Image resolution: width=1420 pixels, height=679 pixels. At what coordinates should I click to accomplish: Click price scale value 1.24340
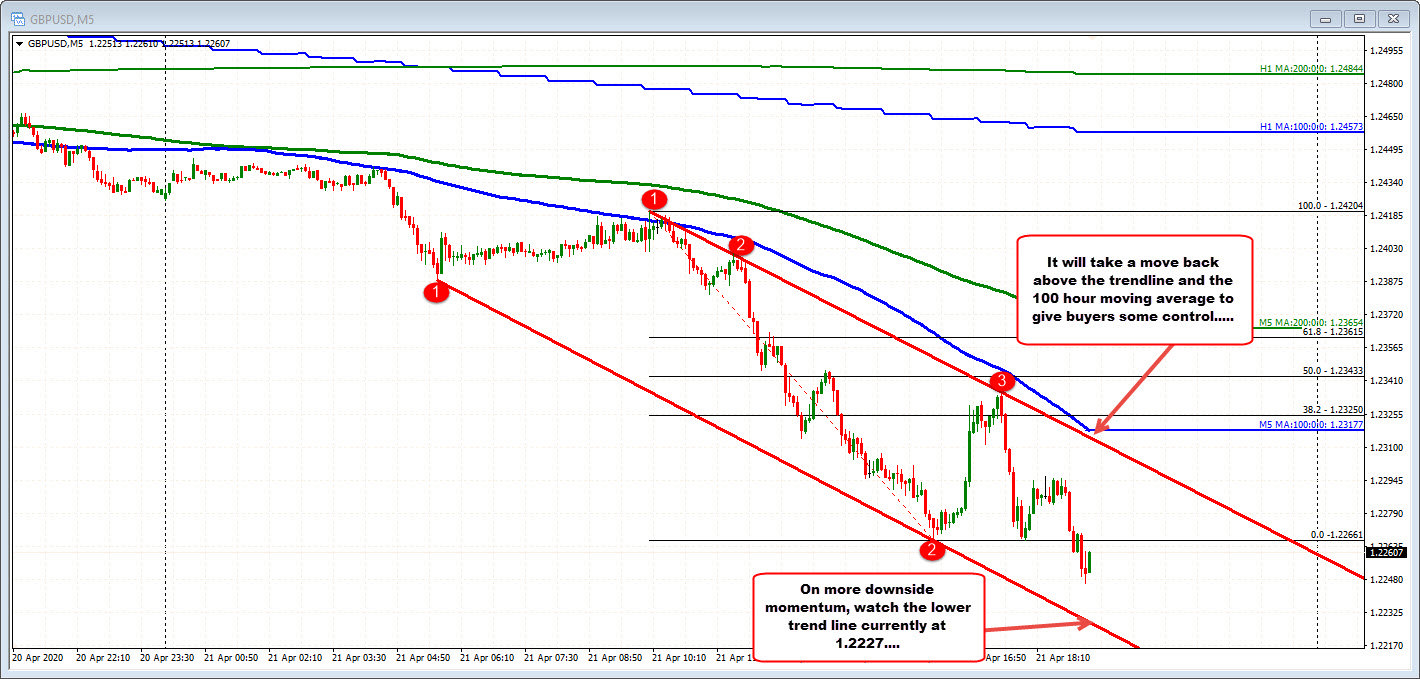pyautogui.click(x=1386, y=182)
